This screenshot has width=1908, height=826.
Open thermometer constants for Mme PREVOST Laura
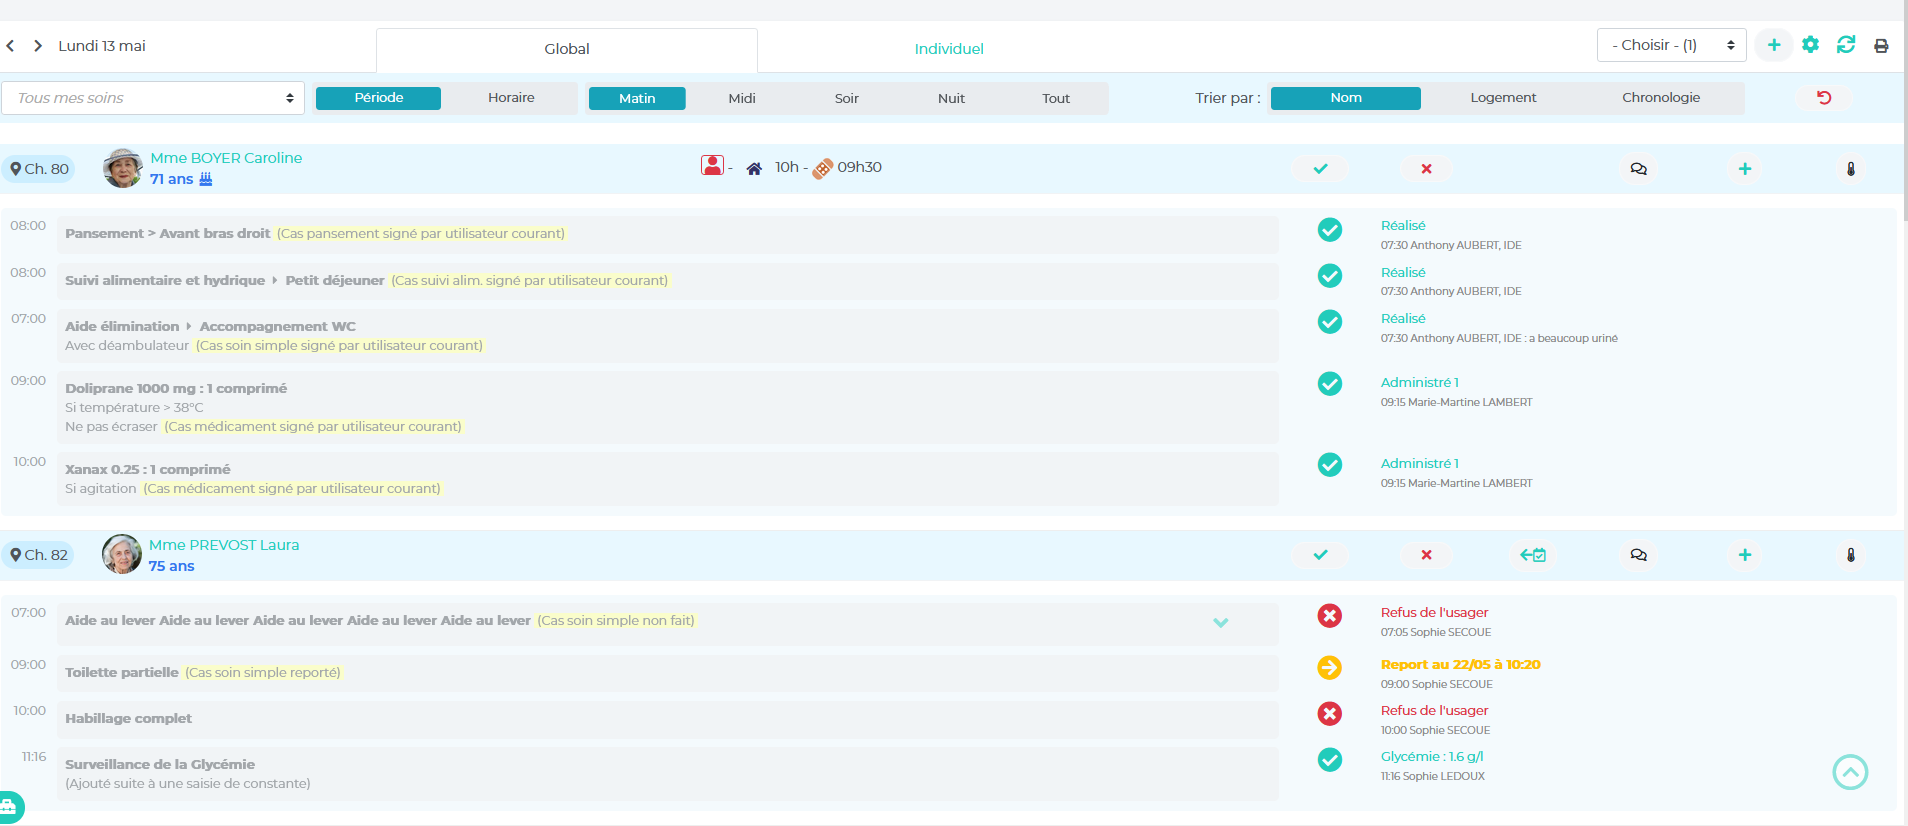[1850, 555]
